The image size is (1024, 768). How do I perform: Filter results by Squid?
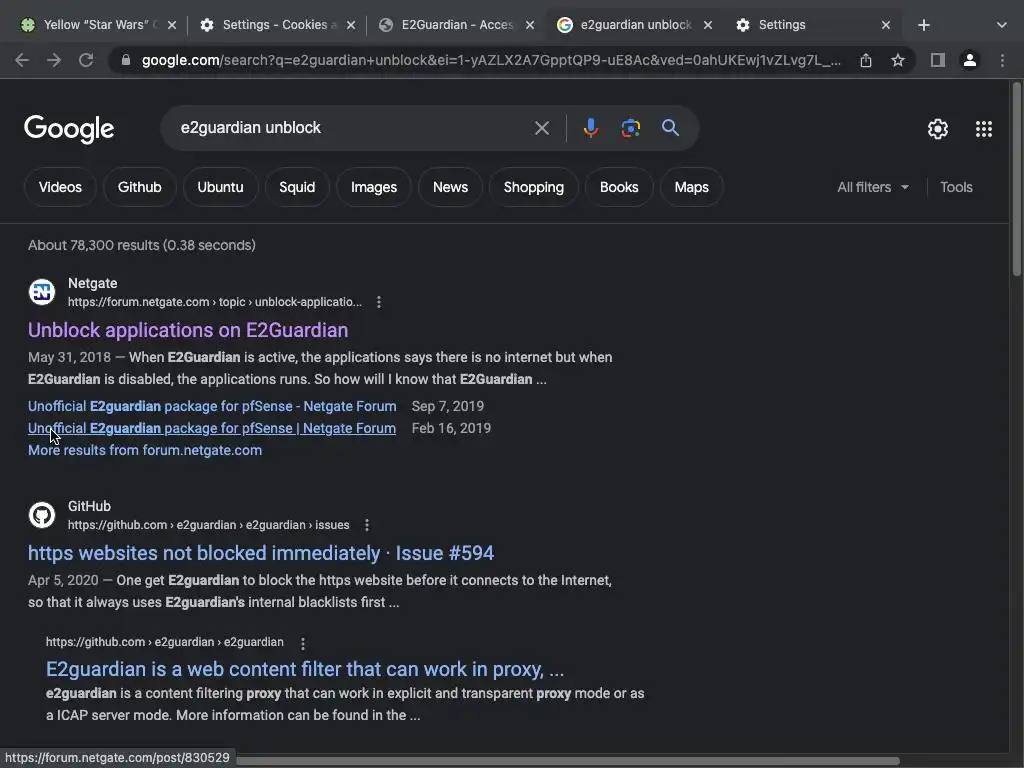[x=297, y=187]
